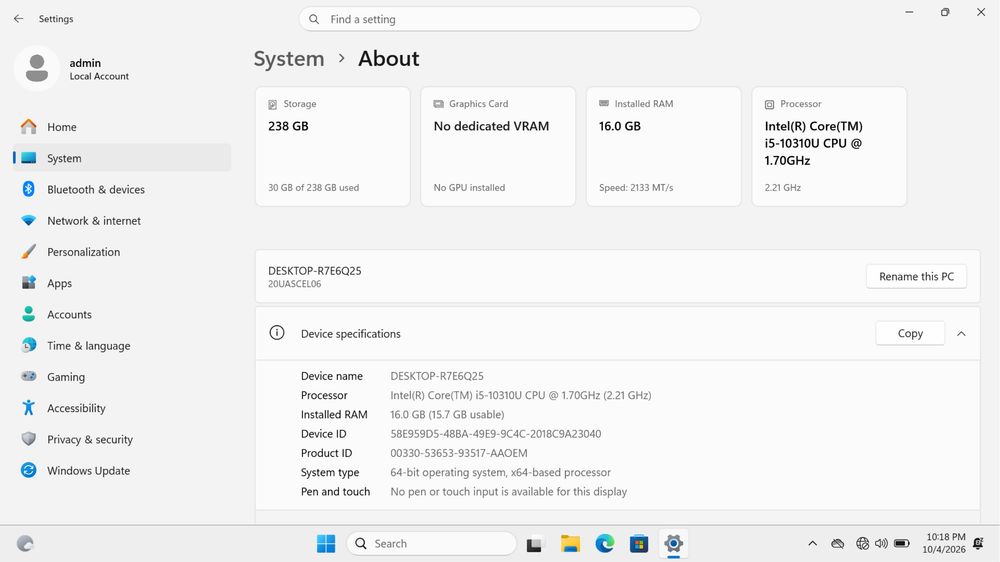Show hidden tray icons chevron
The width and height of the screenshot is (1000, 562).
pos(812,544)
